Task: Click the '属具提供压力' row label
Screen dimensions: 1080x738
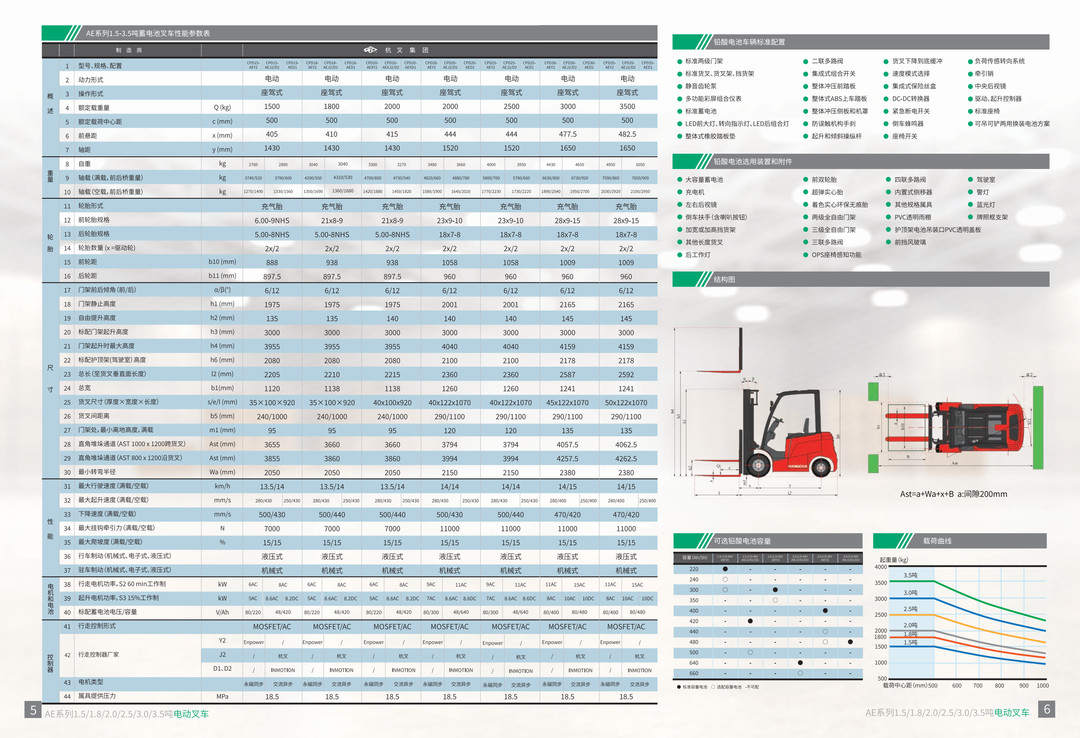Action: (96, 696)
